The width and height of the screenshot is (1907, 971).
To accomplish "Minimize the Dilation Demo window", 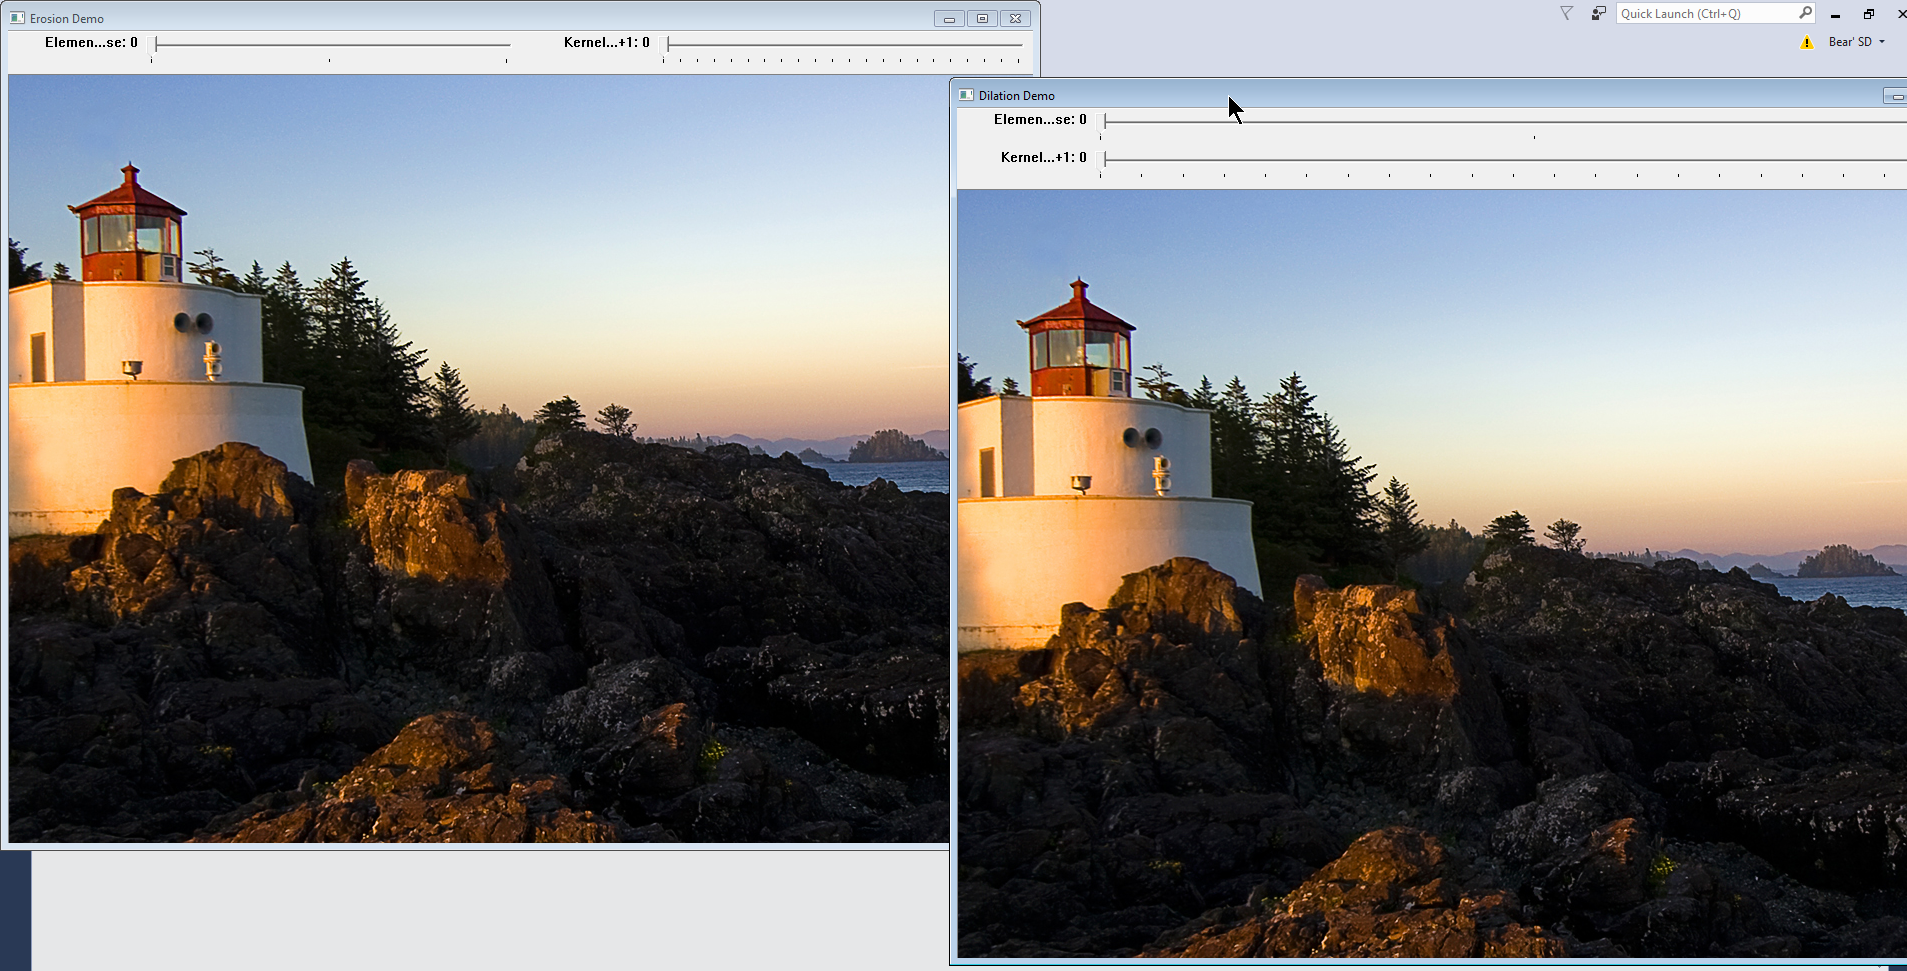I will [1896, 96].
